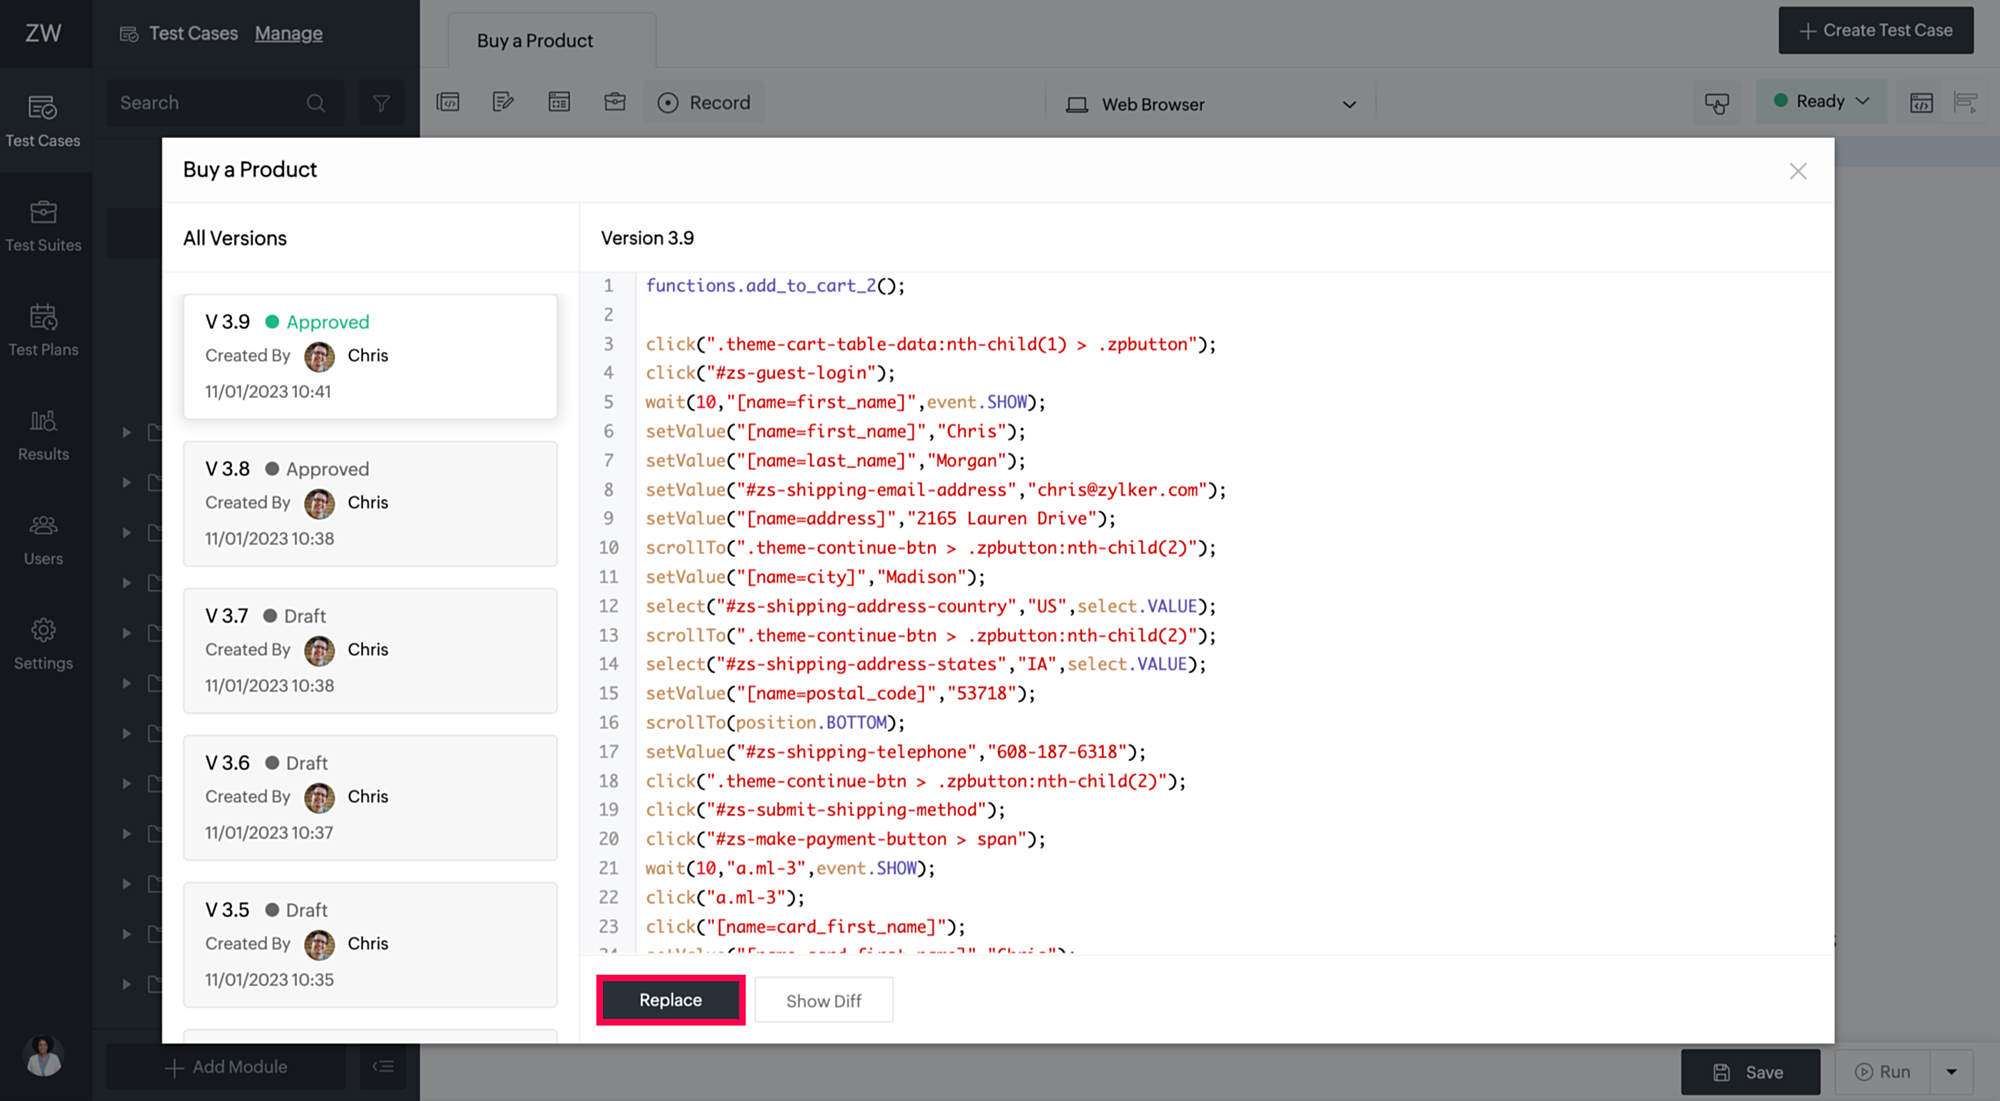Image resolution: width=2000 pixels, height=1101 pixels.
Task: Click the Show Diff button
Action: point(823,1000)
